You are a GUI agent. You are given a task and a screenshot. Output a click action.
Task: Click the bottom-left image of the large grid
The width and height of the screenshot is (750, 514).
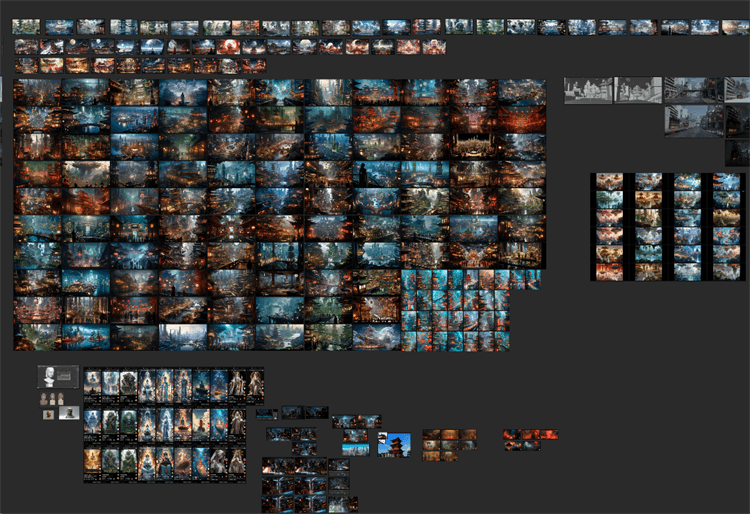[x=37, y=337]
